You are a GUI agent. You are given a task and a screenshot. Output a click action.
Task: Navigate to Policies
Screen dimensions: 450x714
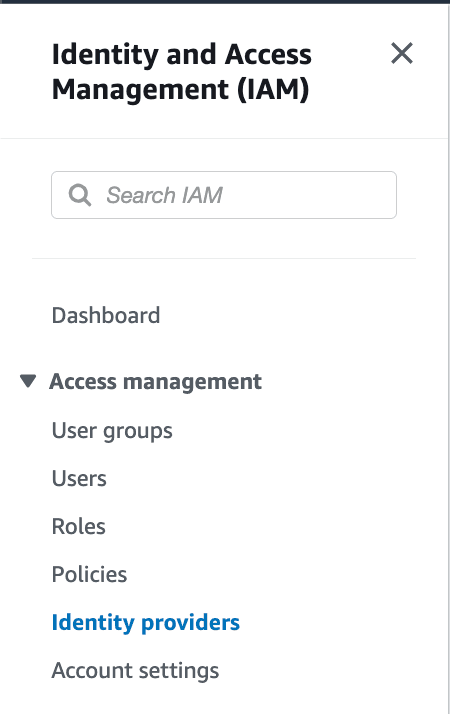[89, 574]
